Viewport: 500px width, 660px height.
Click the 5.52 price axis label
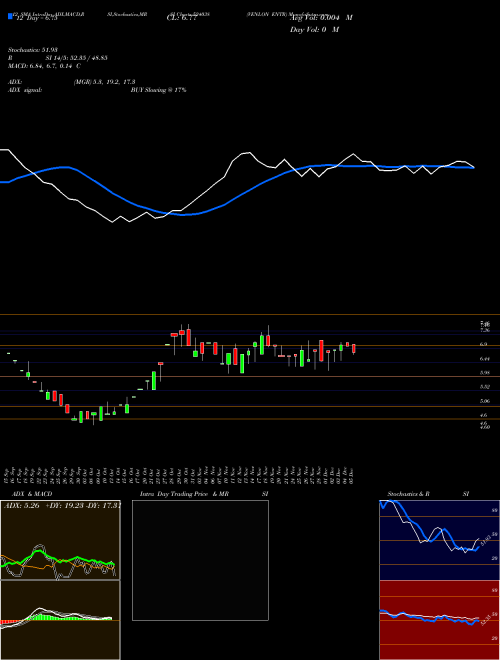coord(484,386)
